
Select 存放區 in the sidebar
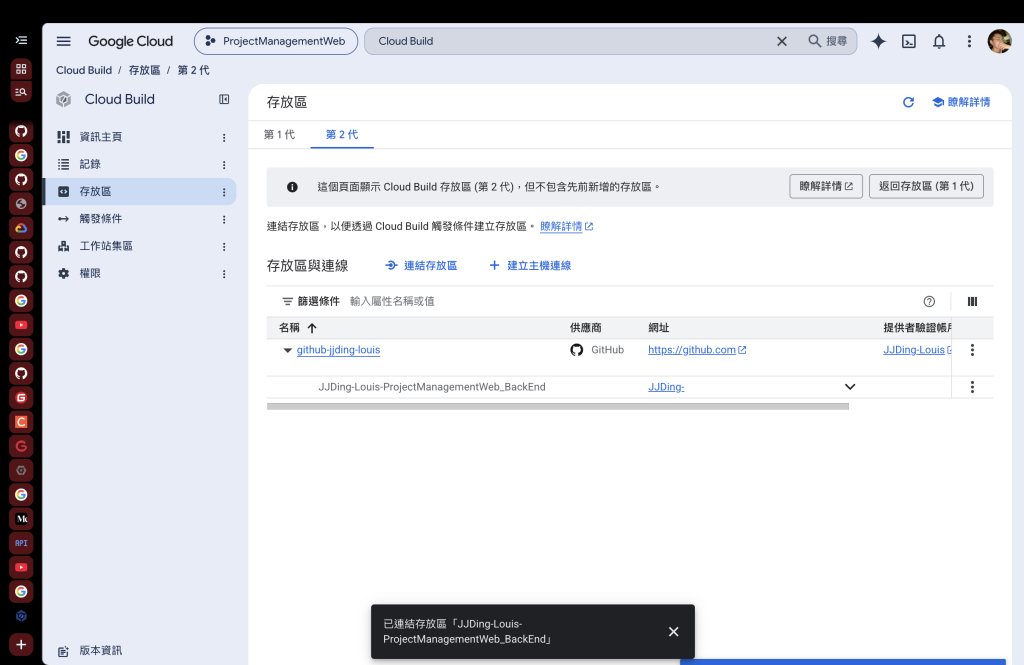[95, 191]
